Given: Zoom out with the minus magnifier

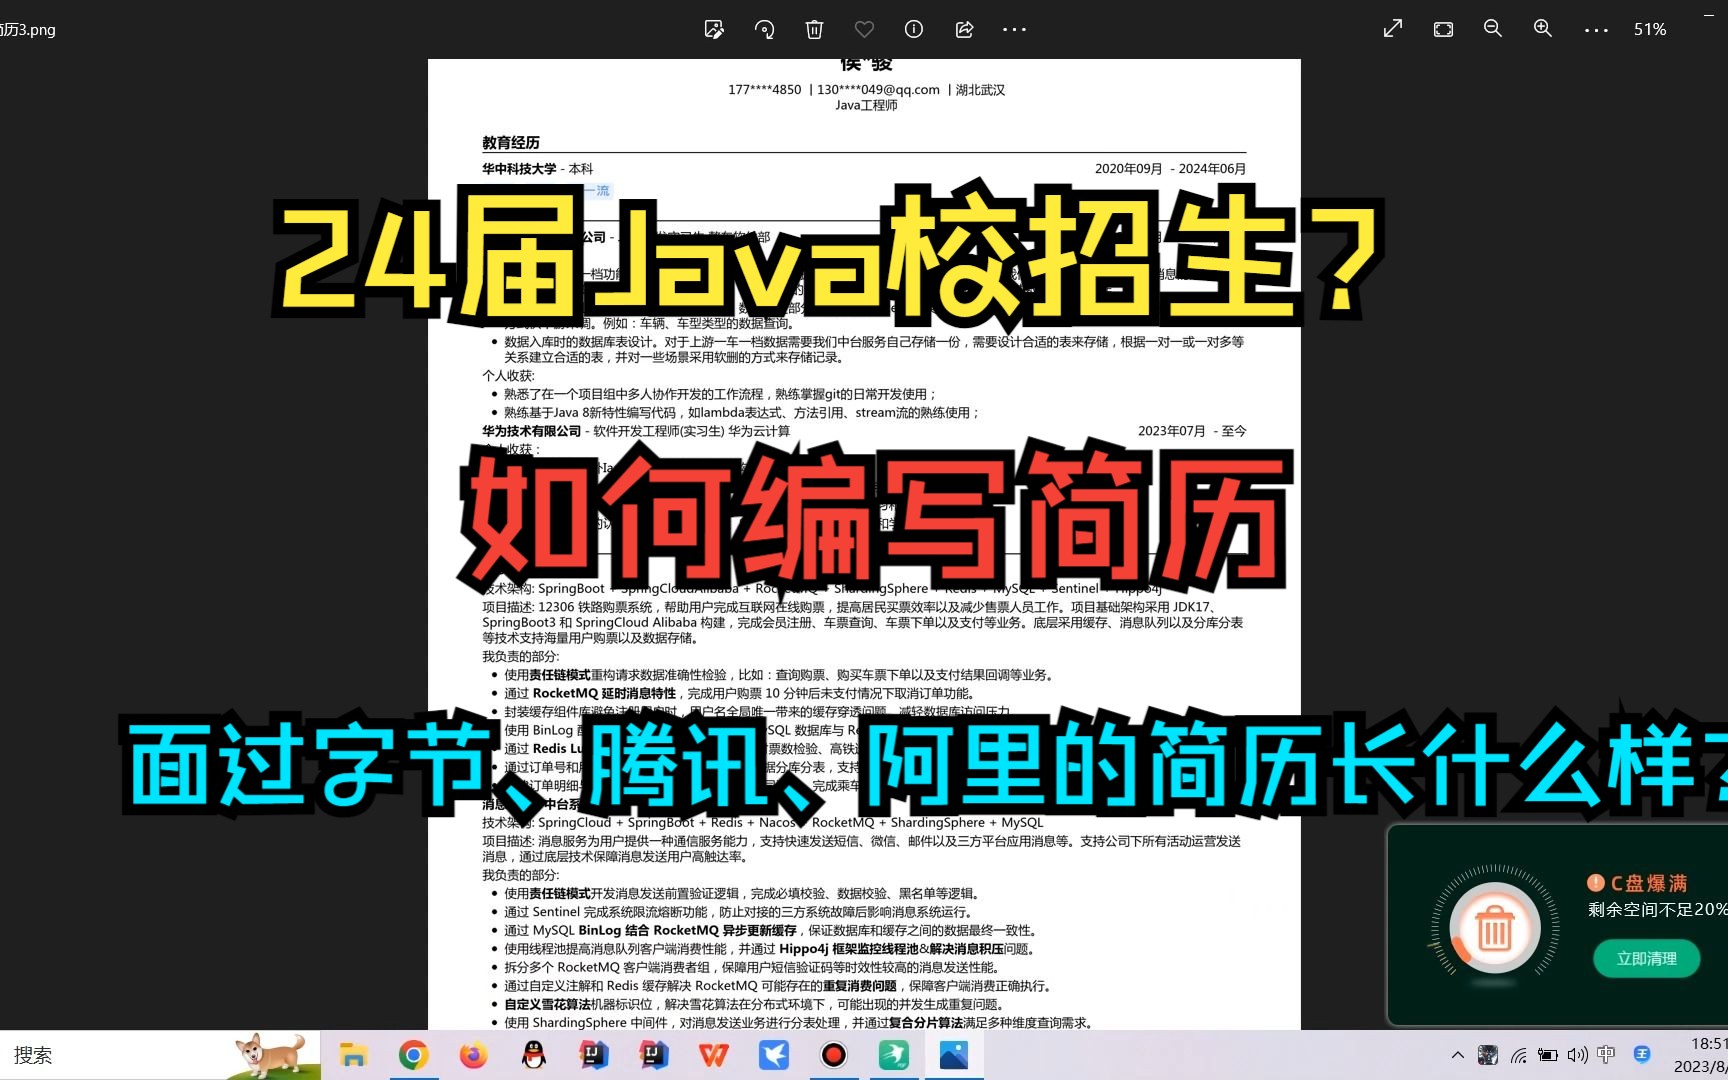Looking at the screenshot, I should 1493,29.
